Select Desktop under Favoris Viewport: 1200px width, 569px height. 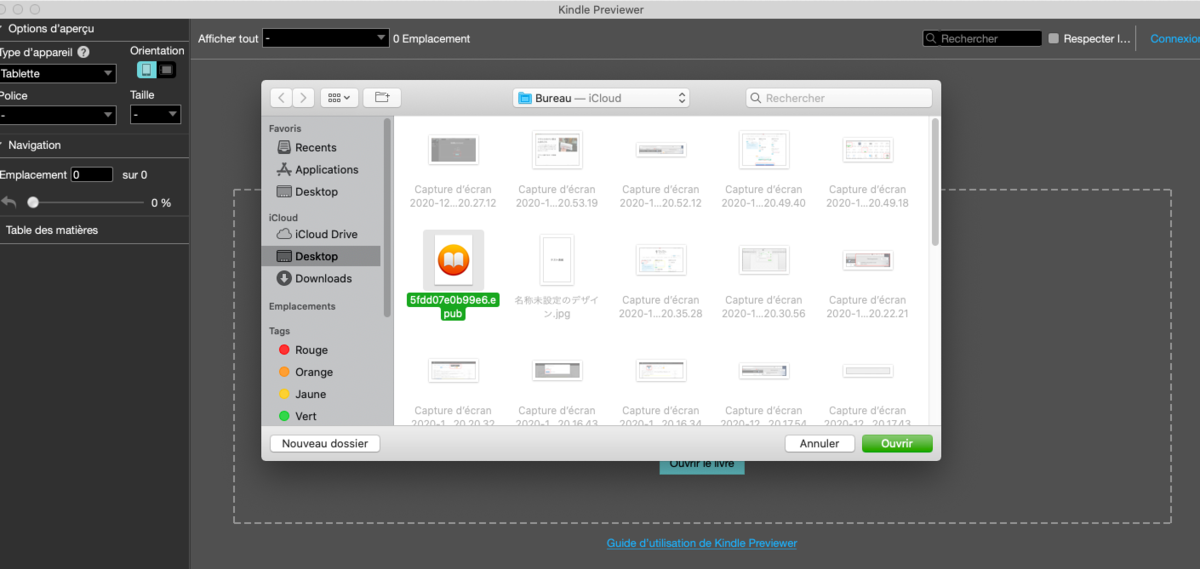[316, 192]
